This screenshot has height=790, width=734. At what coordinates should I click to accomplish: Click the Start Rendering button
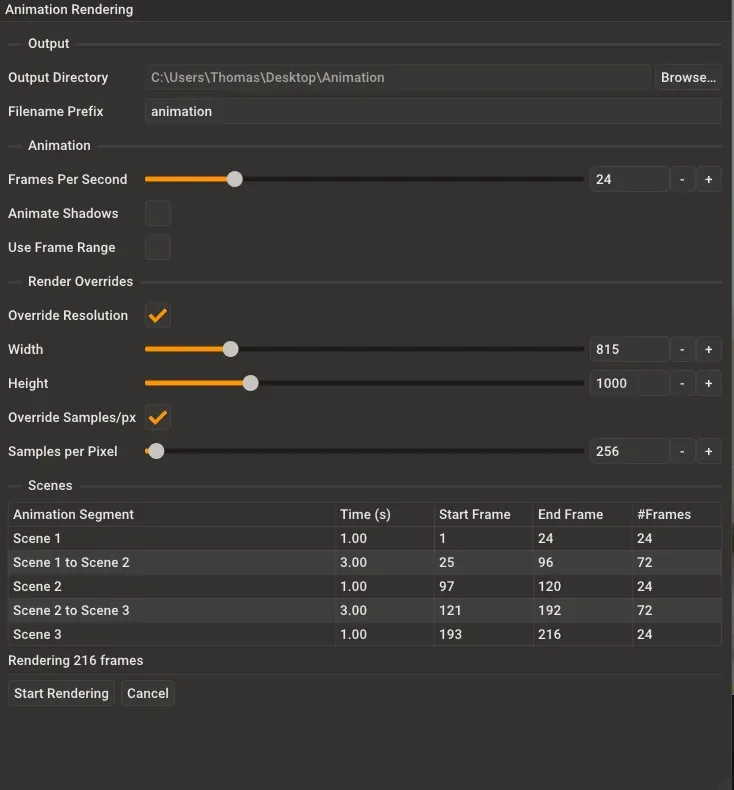pyautogui.click(x=61, y=693)
